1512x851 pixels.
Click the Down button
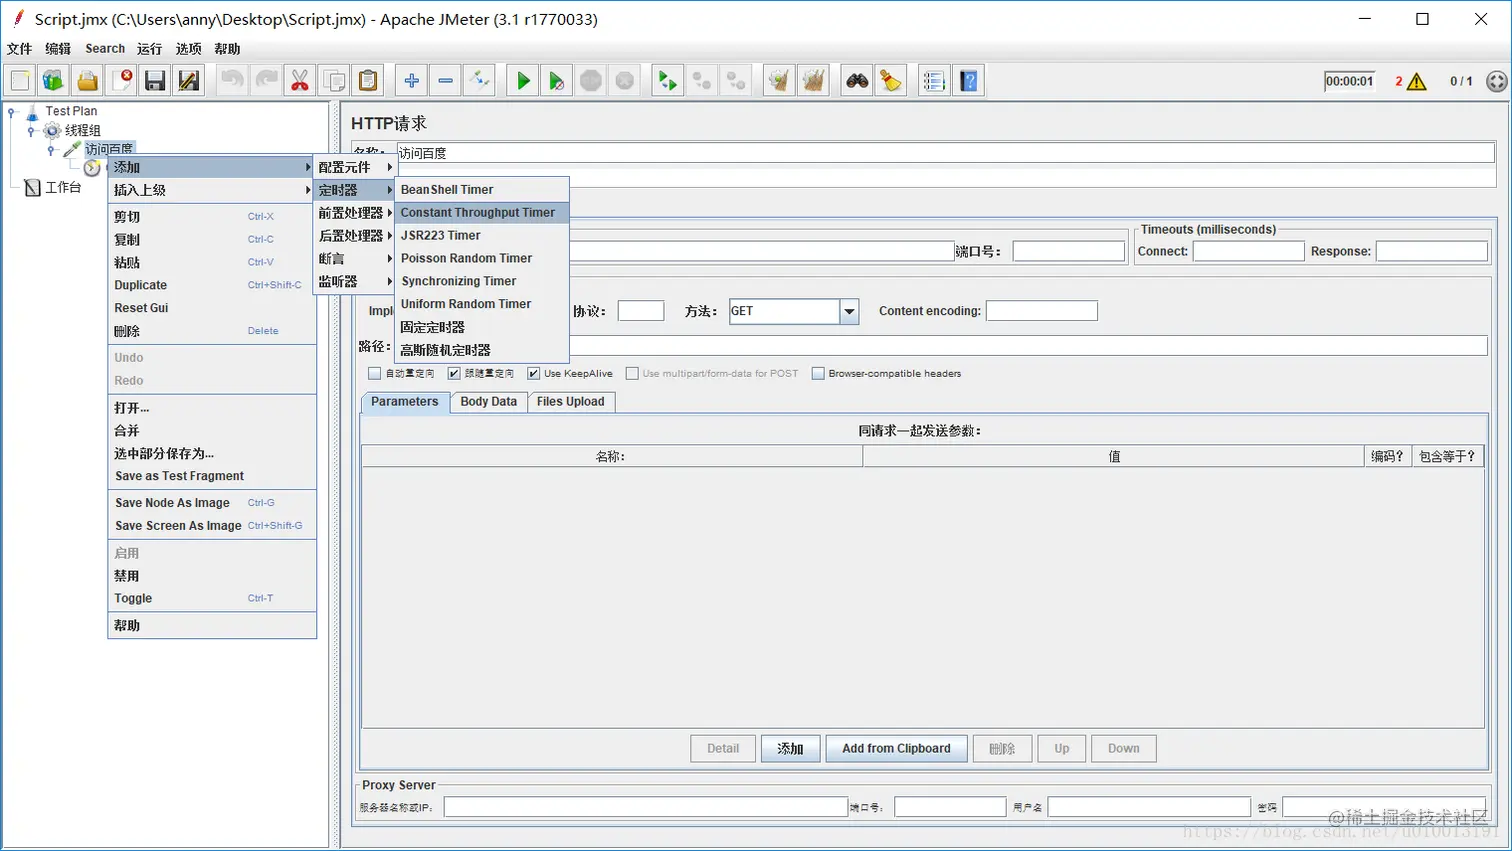1124,749
